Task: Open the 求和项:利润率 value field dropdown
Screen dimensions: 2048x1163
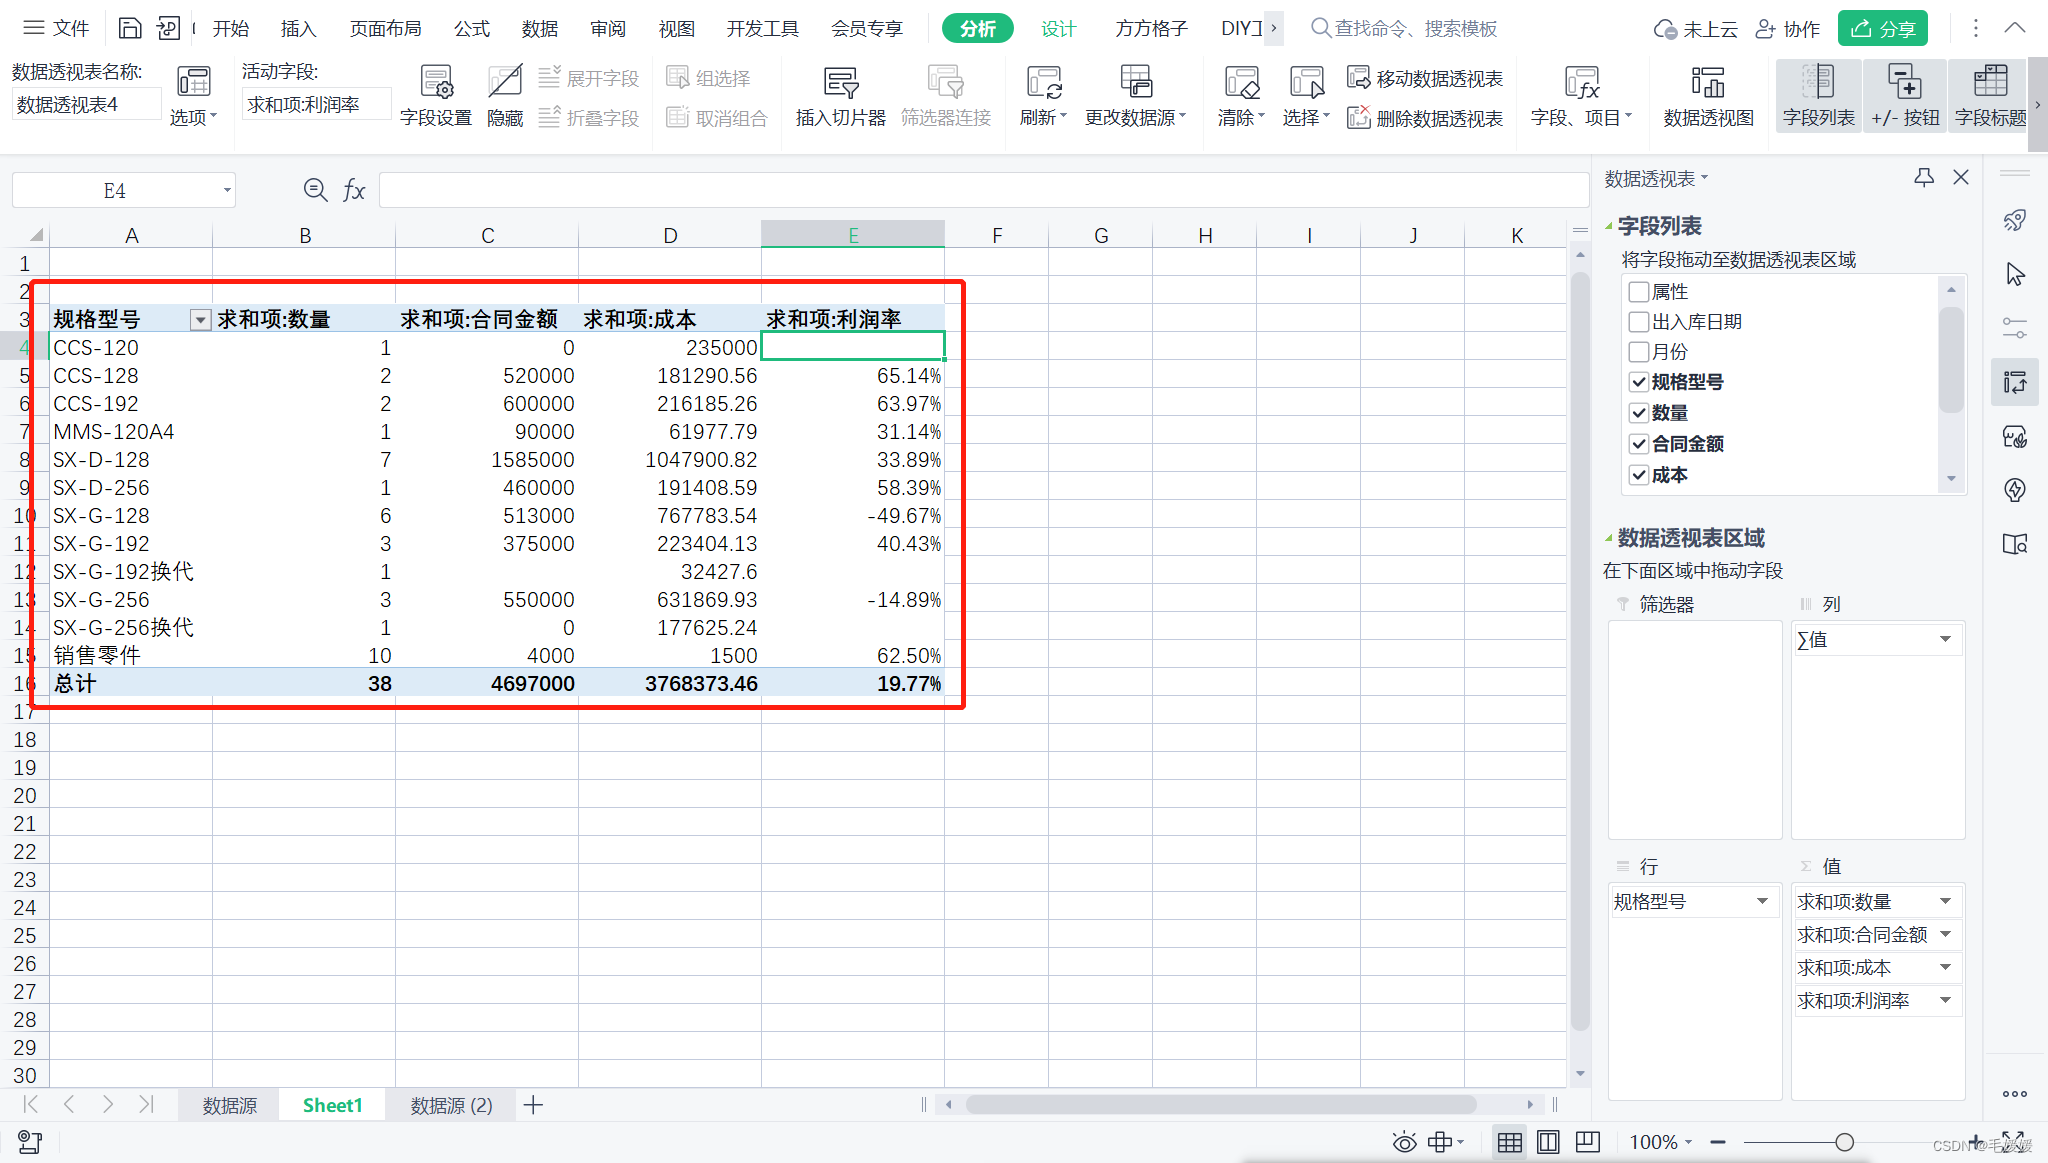Action: tap(1945, 1000)
